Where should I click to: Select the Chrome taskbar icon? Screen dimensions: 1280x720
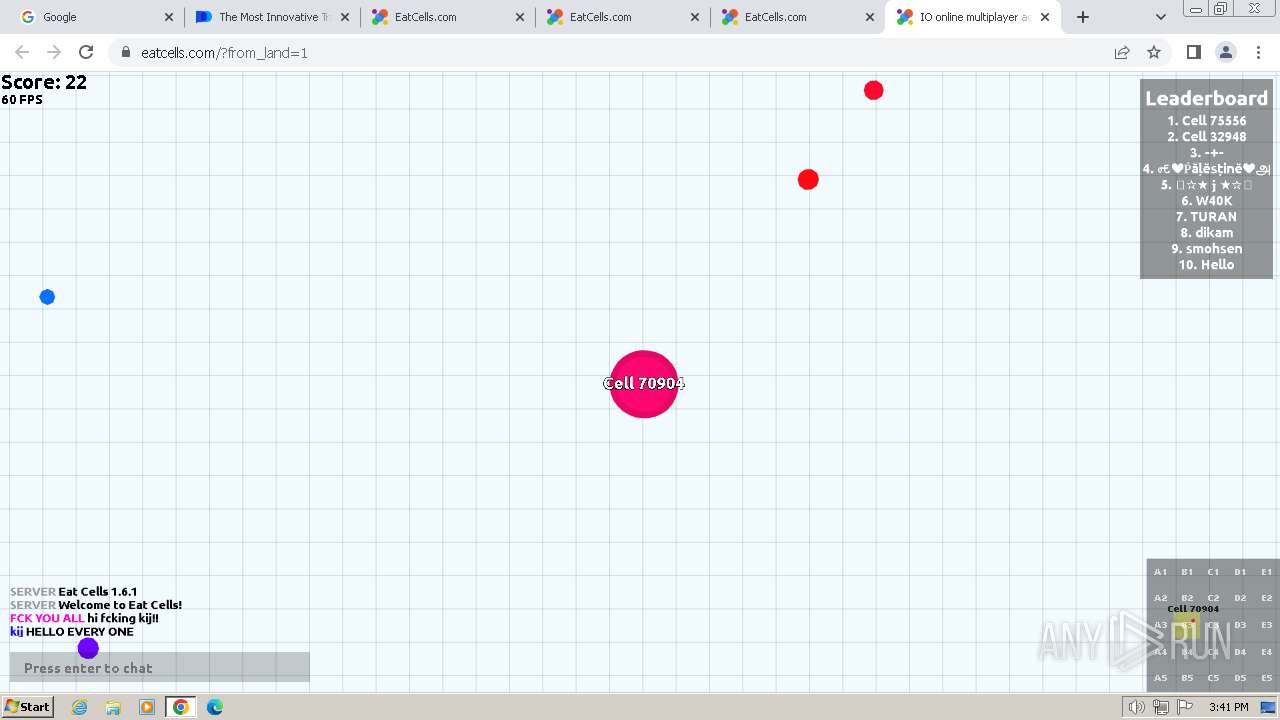tap(181, 707)
